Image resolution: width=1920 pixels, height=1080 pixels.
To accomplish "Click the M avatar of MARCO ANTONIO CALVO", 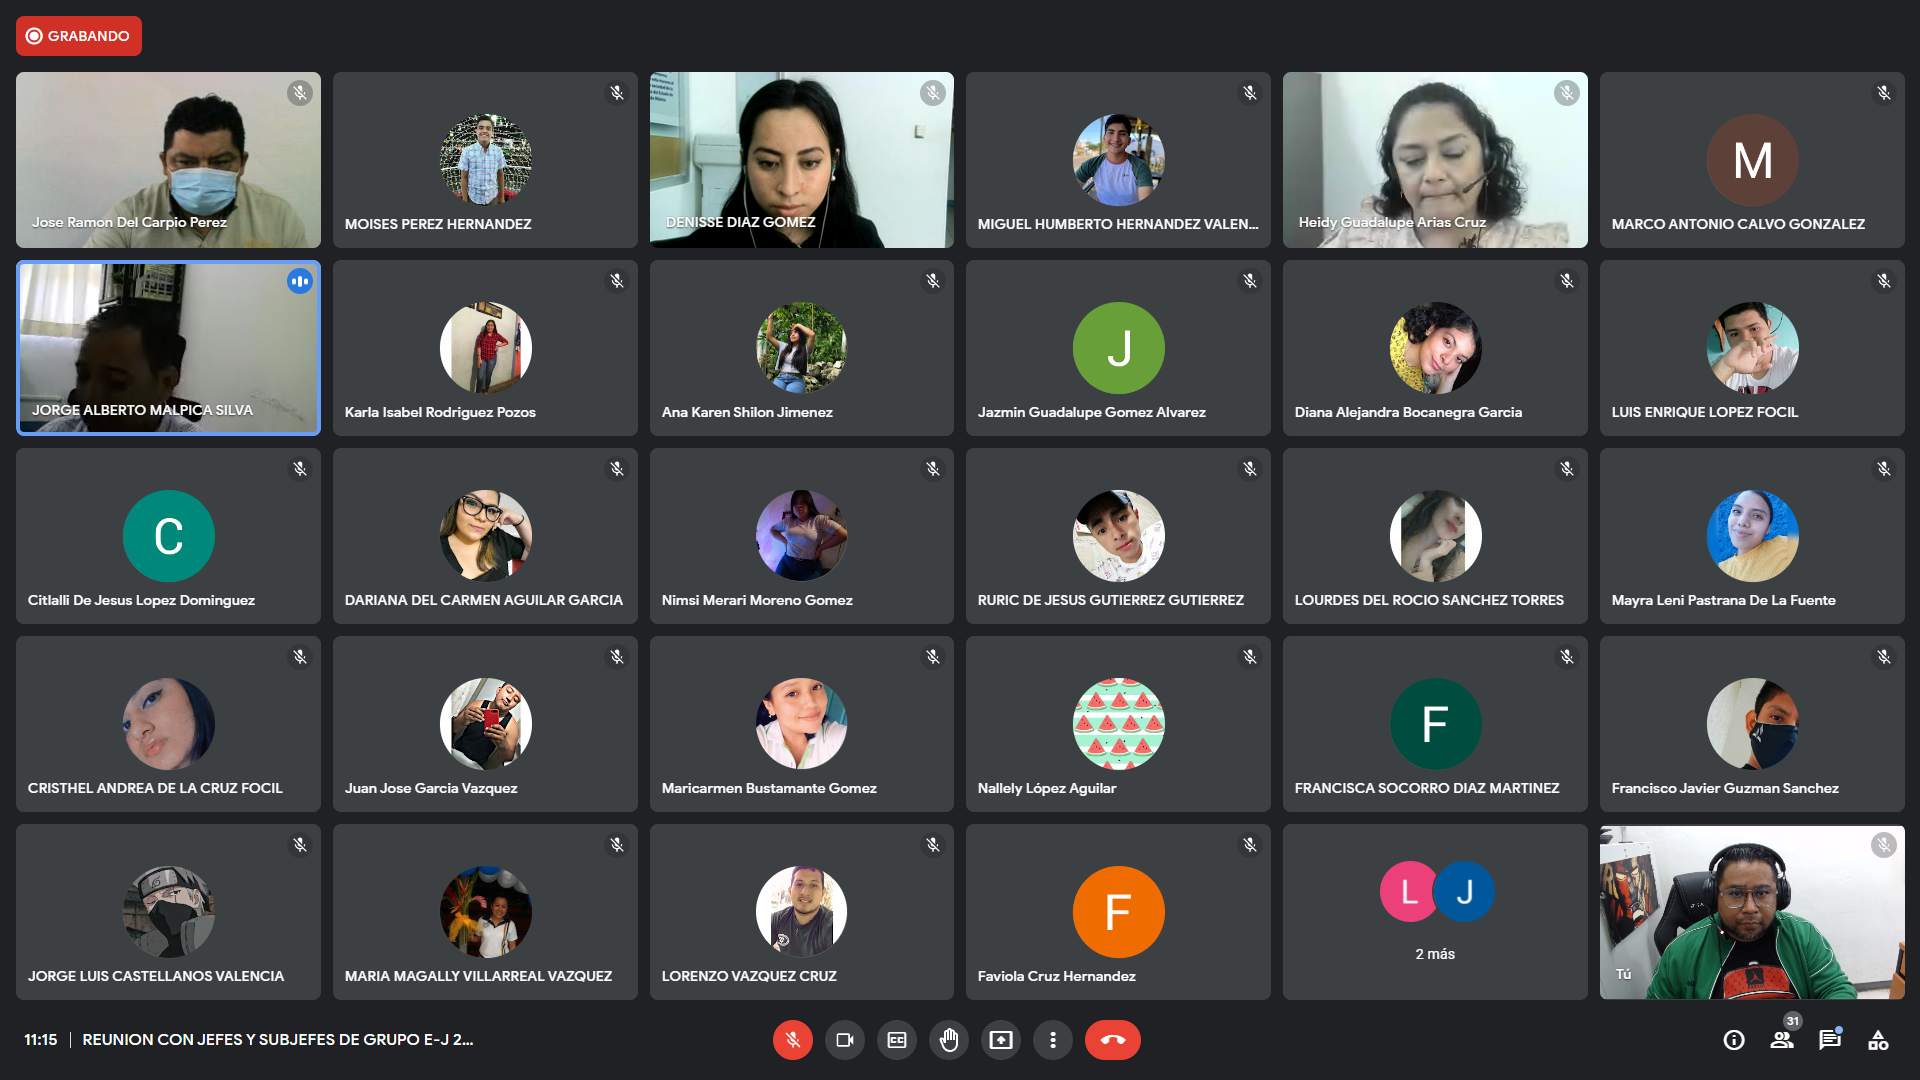I will click(x=1752, y=160).
